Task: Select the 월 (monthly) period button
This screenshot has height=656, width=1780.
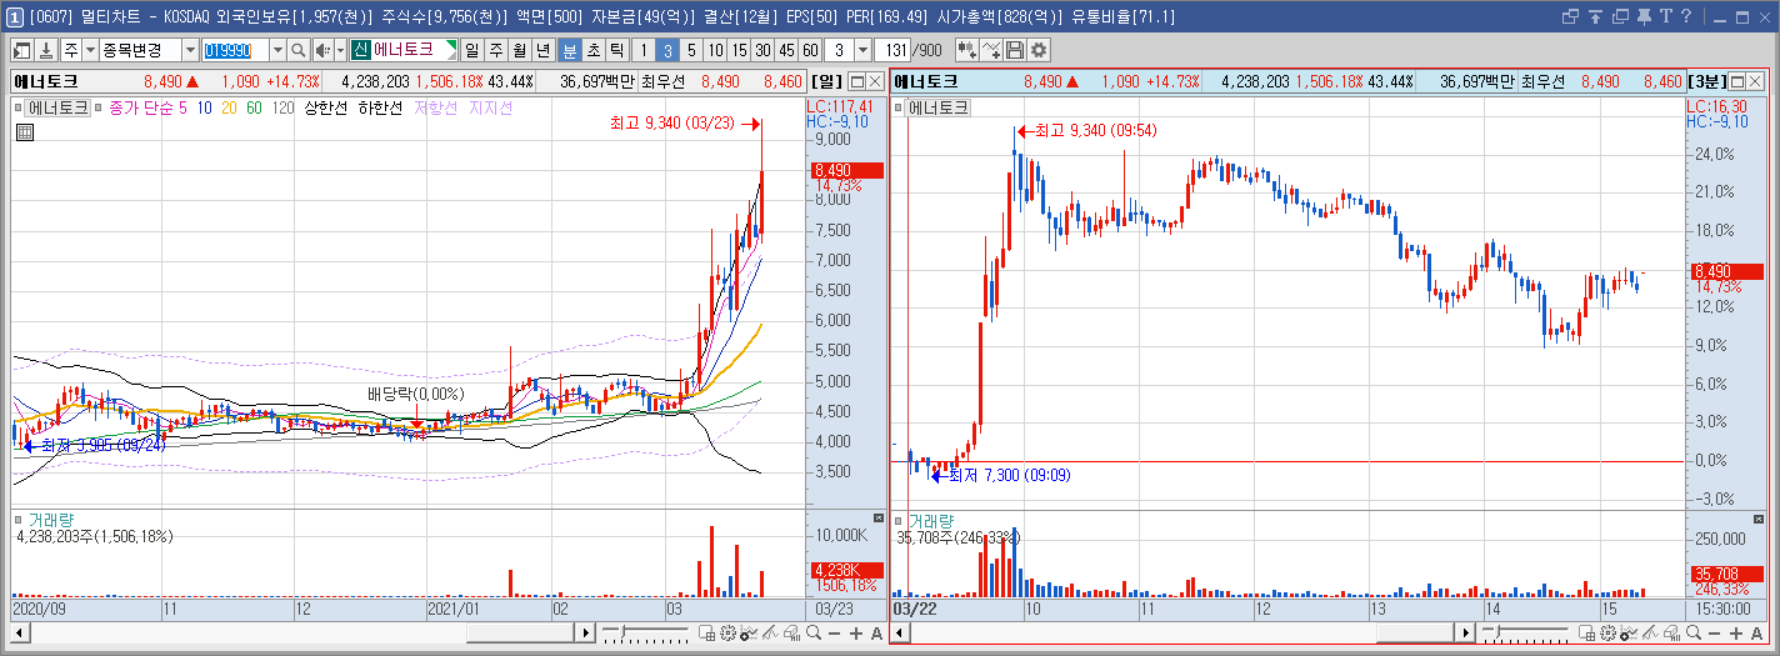Action: (520, 50)
